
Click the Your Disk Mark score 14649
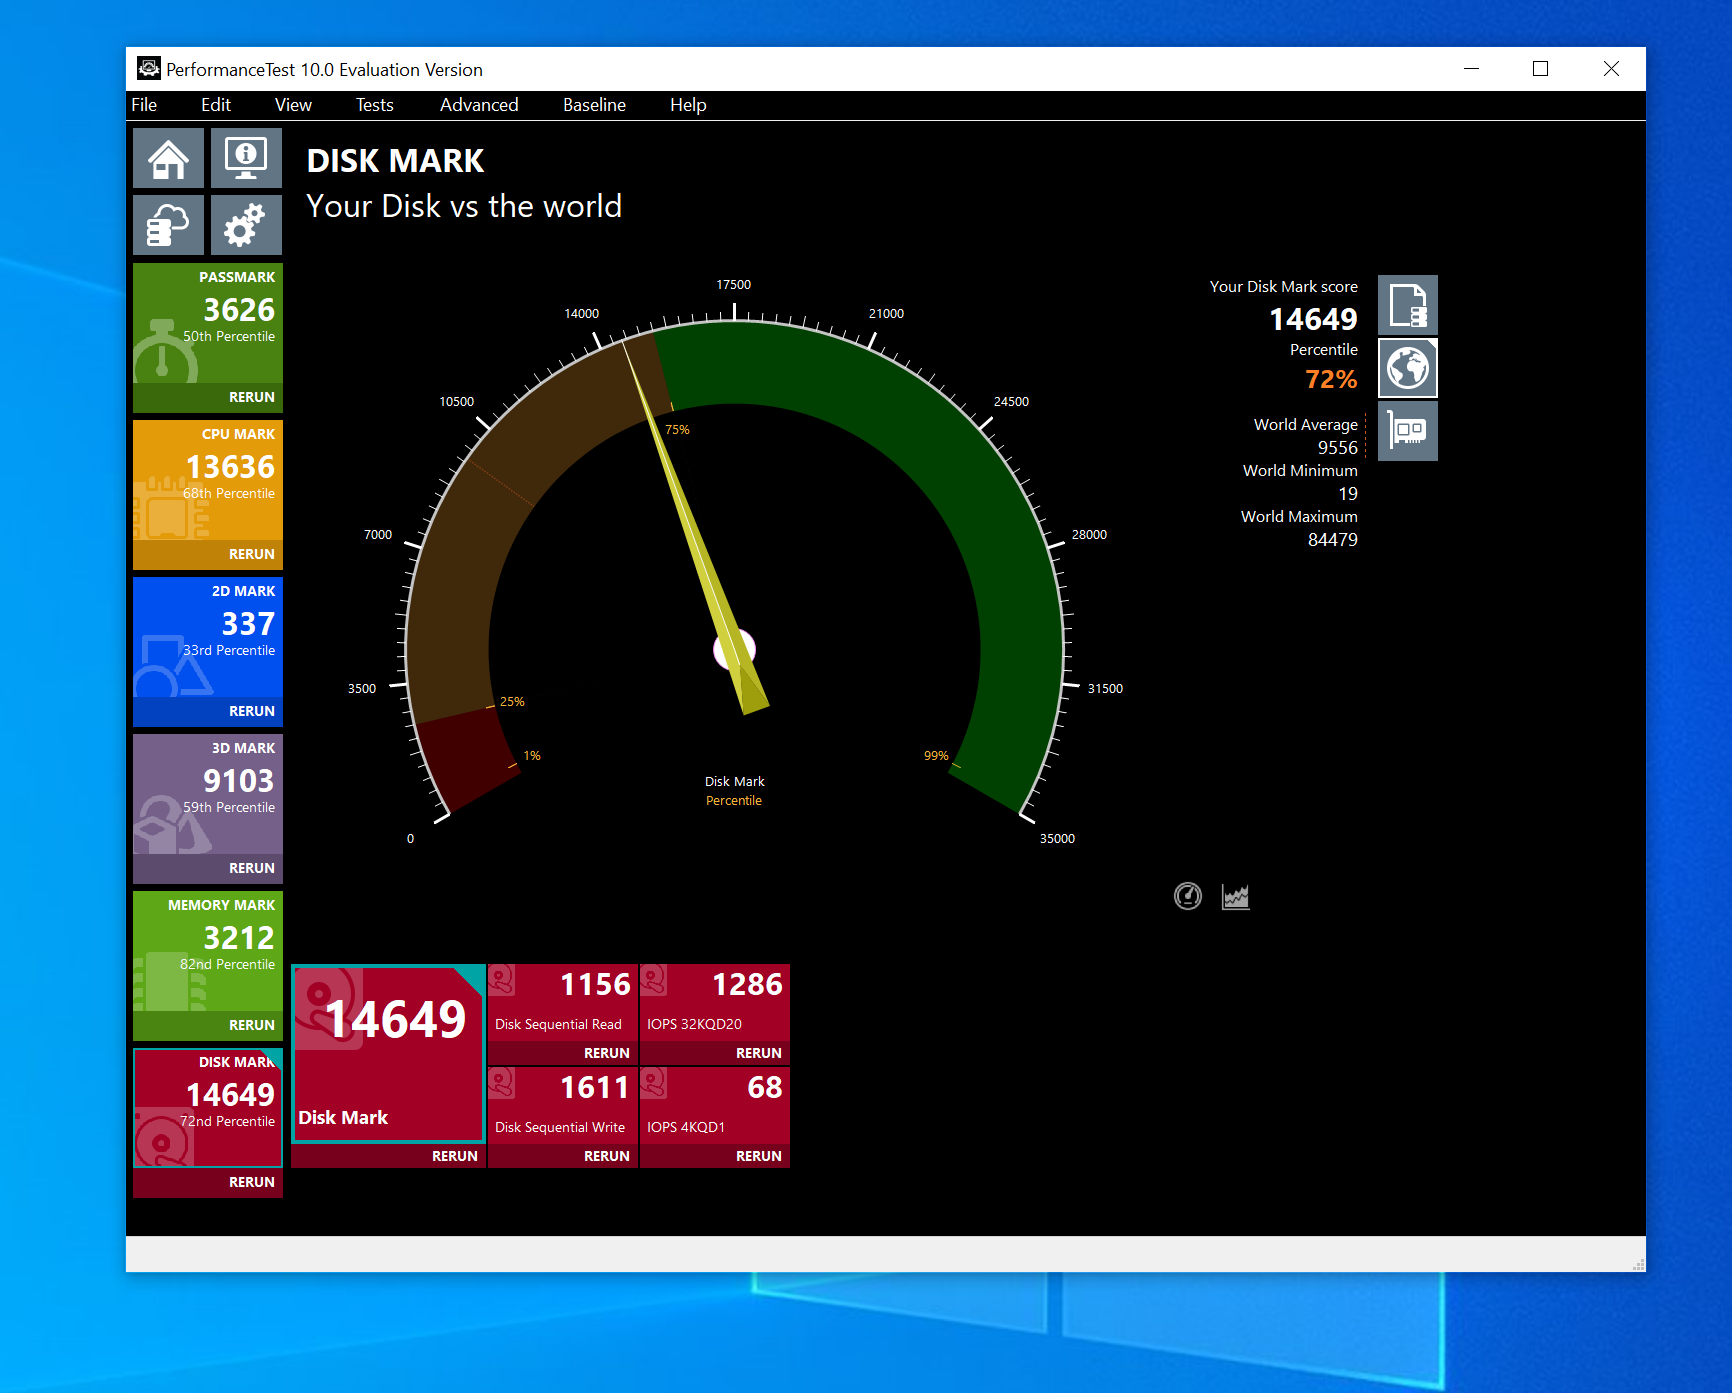coord(1313,319)
